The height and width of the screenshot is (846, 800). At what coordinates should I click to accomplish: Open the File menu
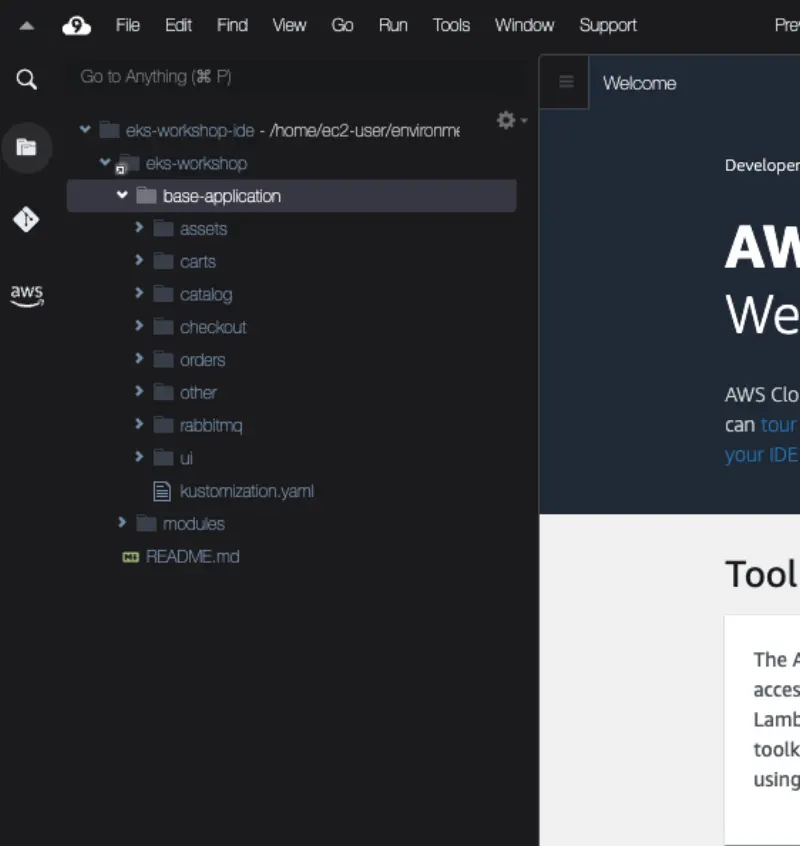[128, 26]
